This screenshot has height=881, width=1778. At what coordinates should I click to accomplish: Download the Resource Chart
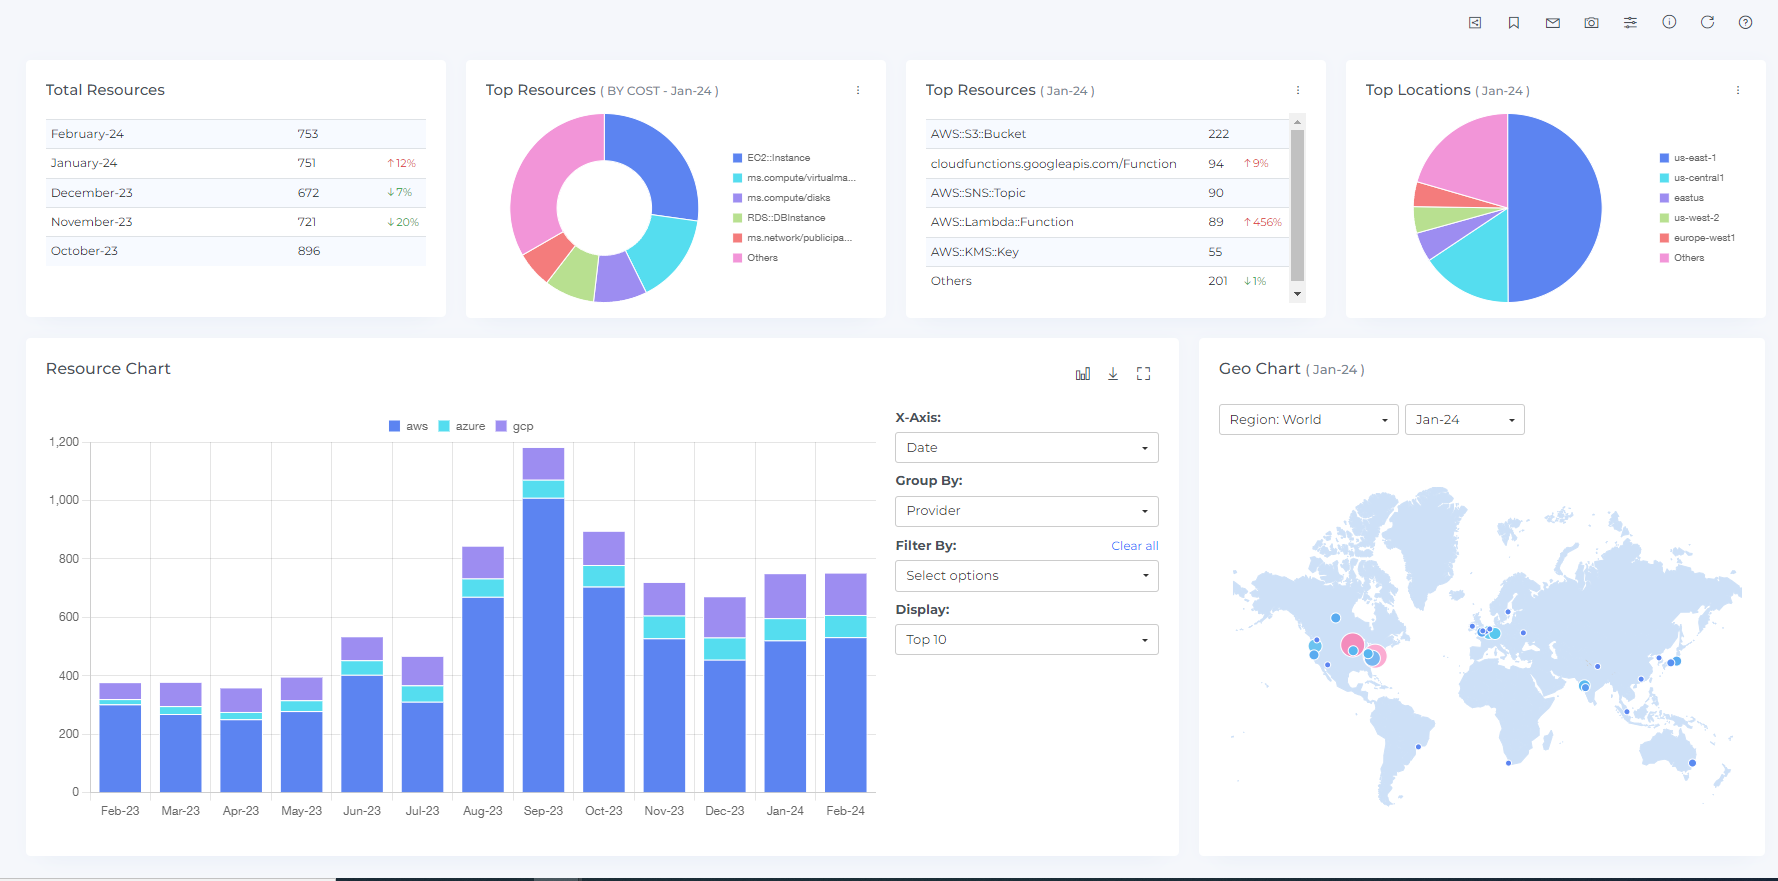(1113, 374)
